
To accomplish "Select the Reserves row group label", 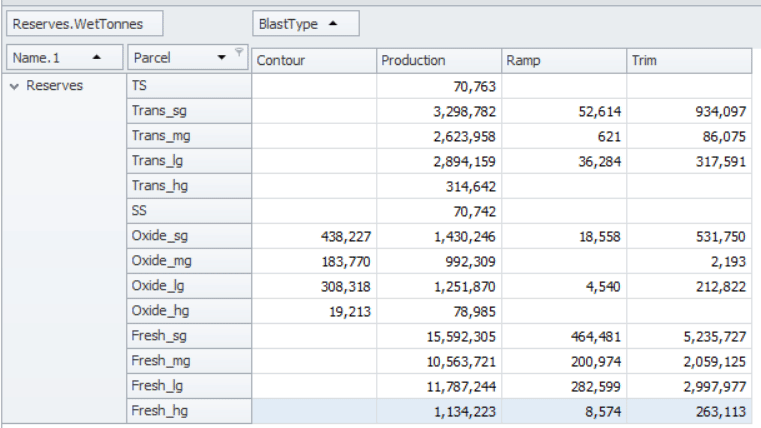I will click(x=54, y=86).
